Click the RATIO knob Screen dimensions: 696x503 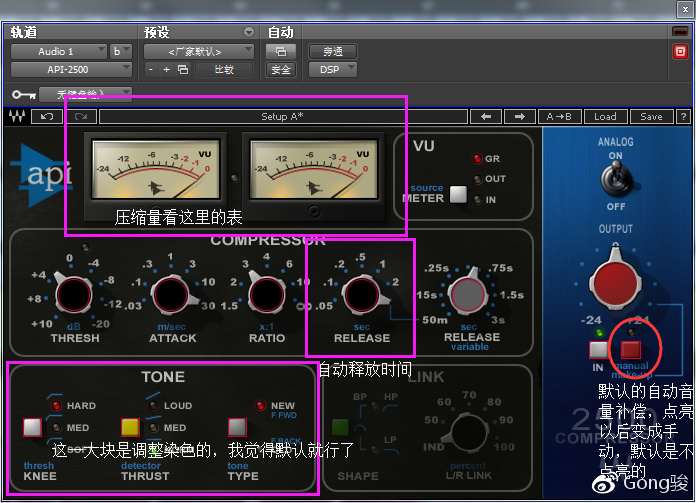pos(267,295)
